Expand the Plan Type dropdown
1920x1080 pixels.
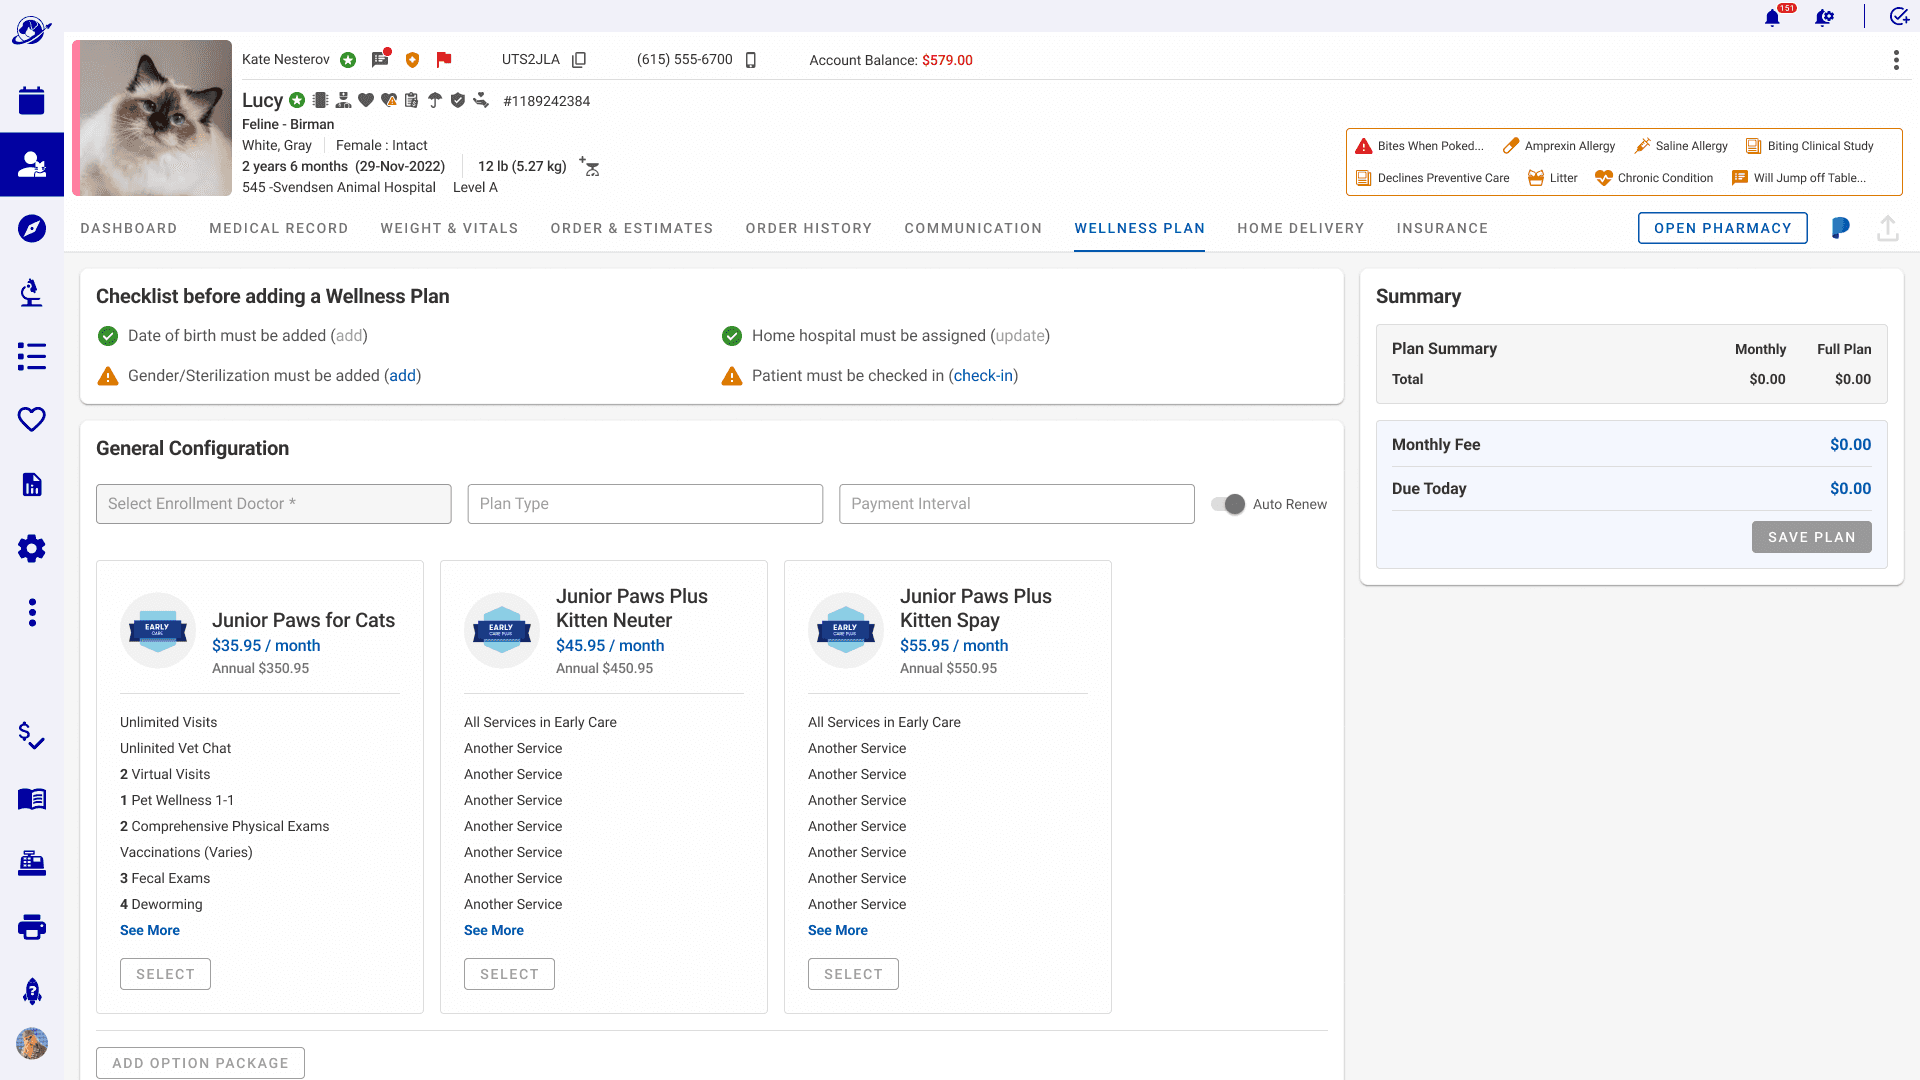tap(645, 504)
